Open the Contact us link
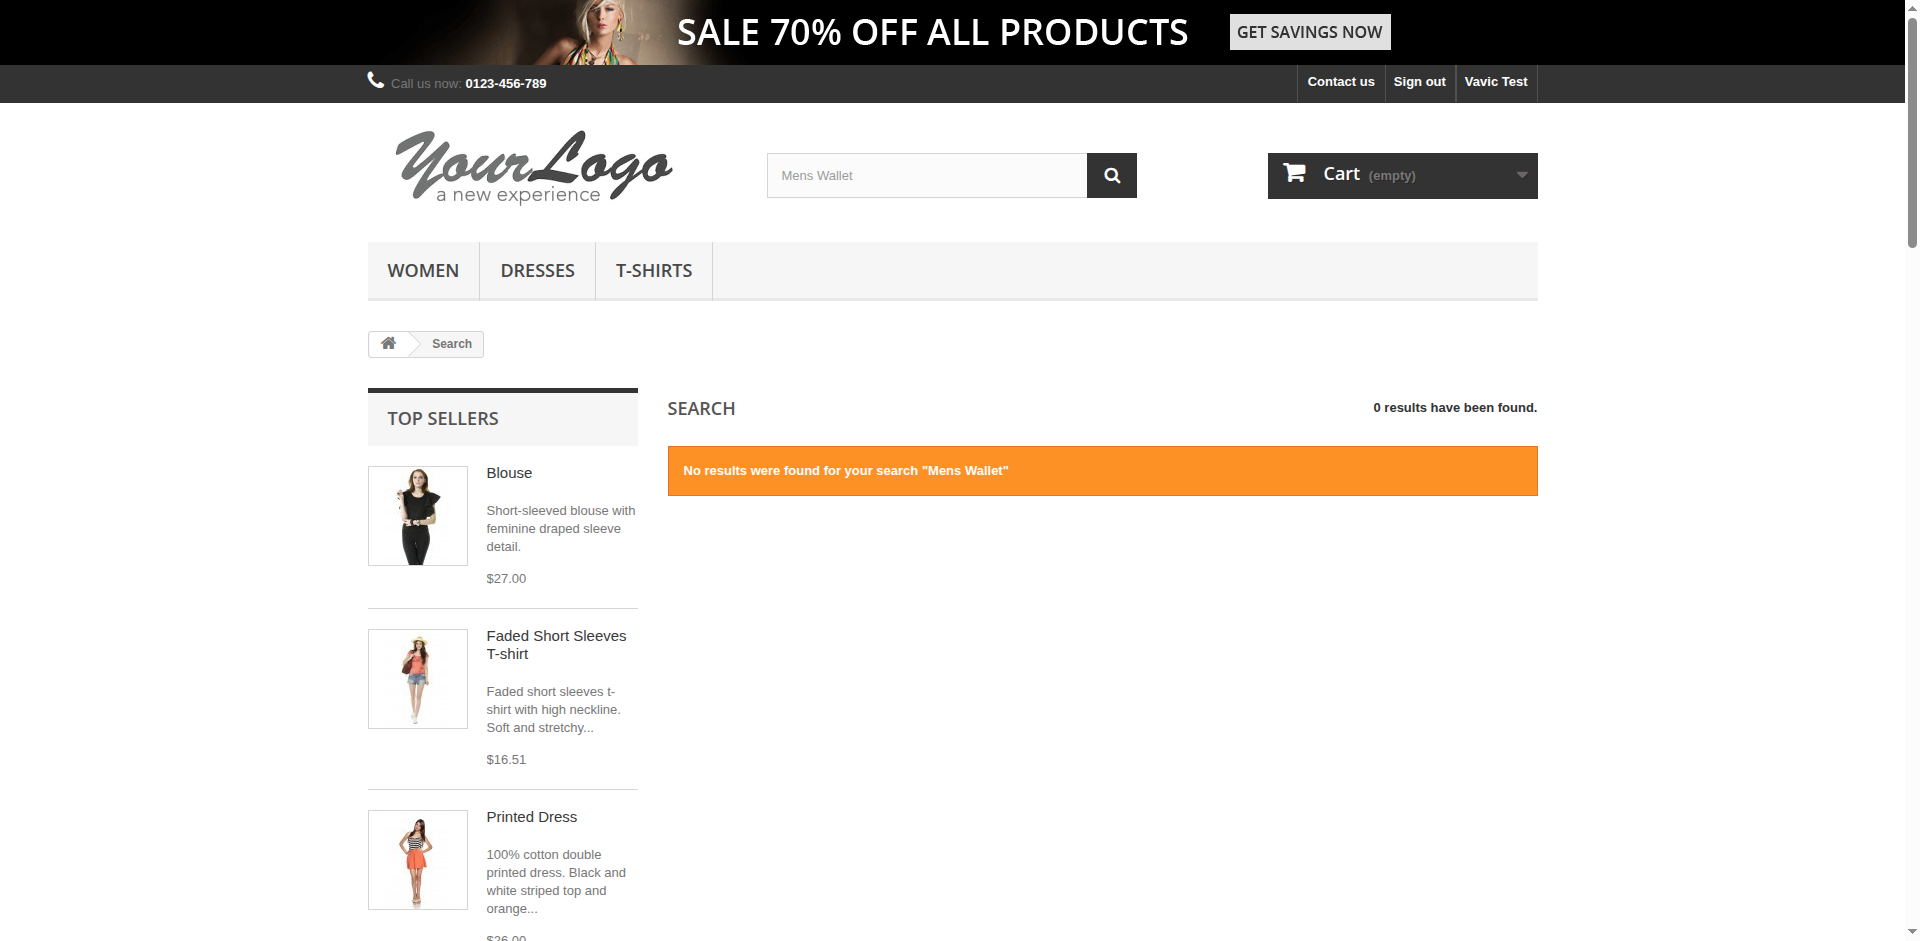The width and height of the screenshot is (1920, 941). [1340, 82]
